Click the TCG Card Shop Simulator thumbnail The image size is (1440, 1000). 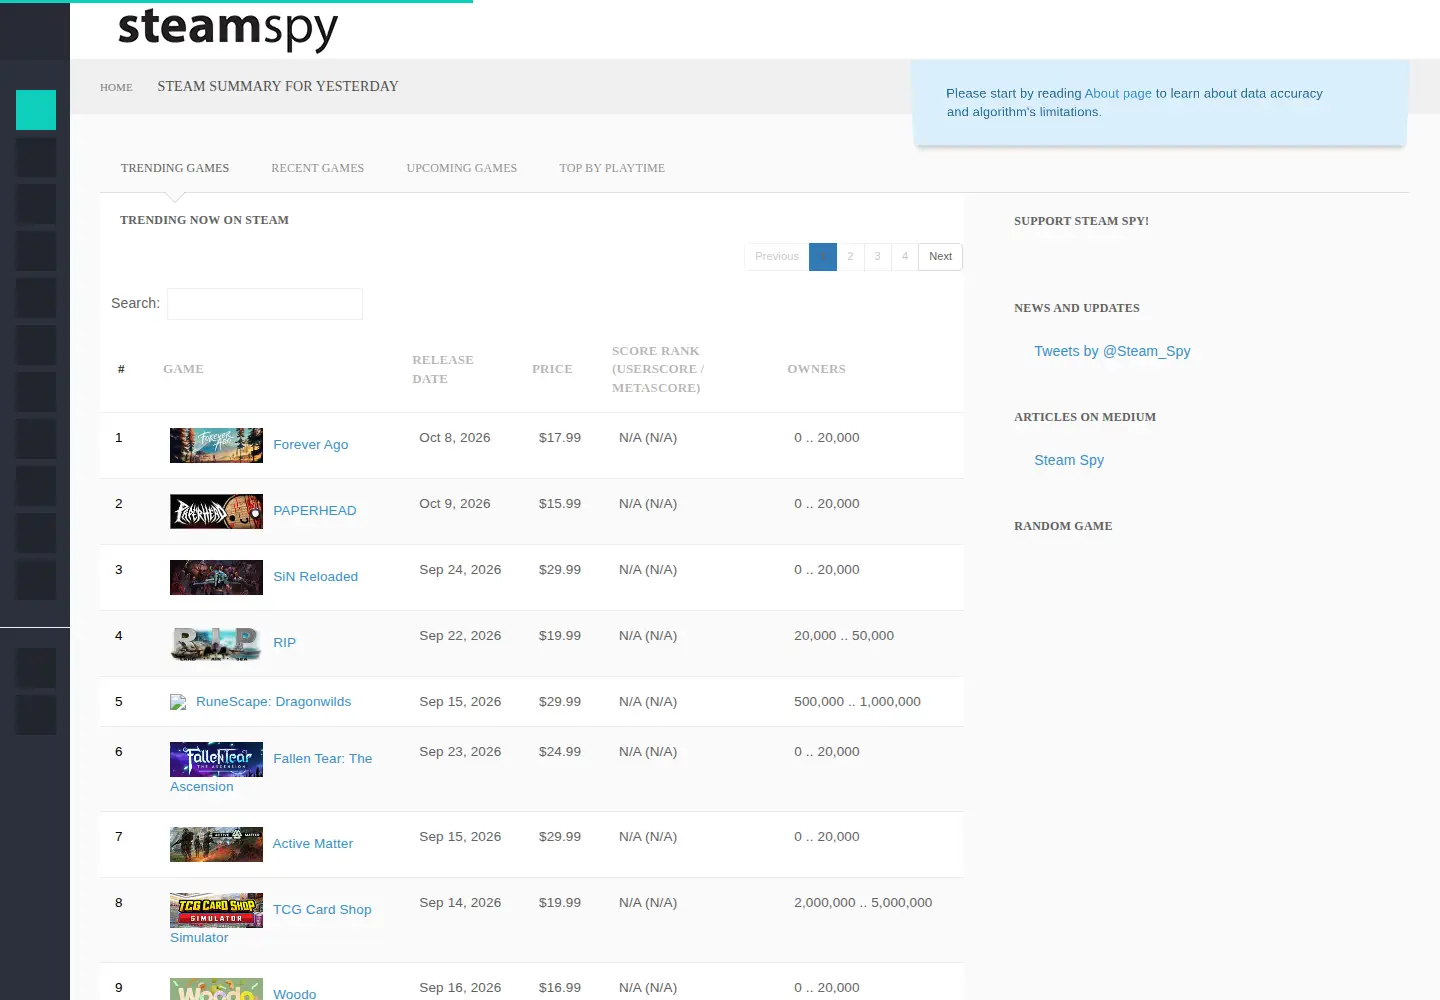coord(216,910)
